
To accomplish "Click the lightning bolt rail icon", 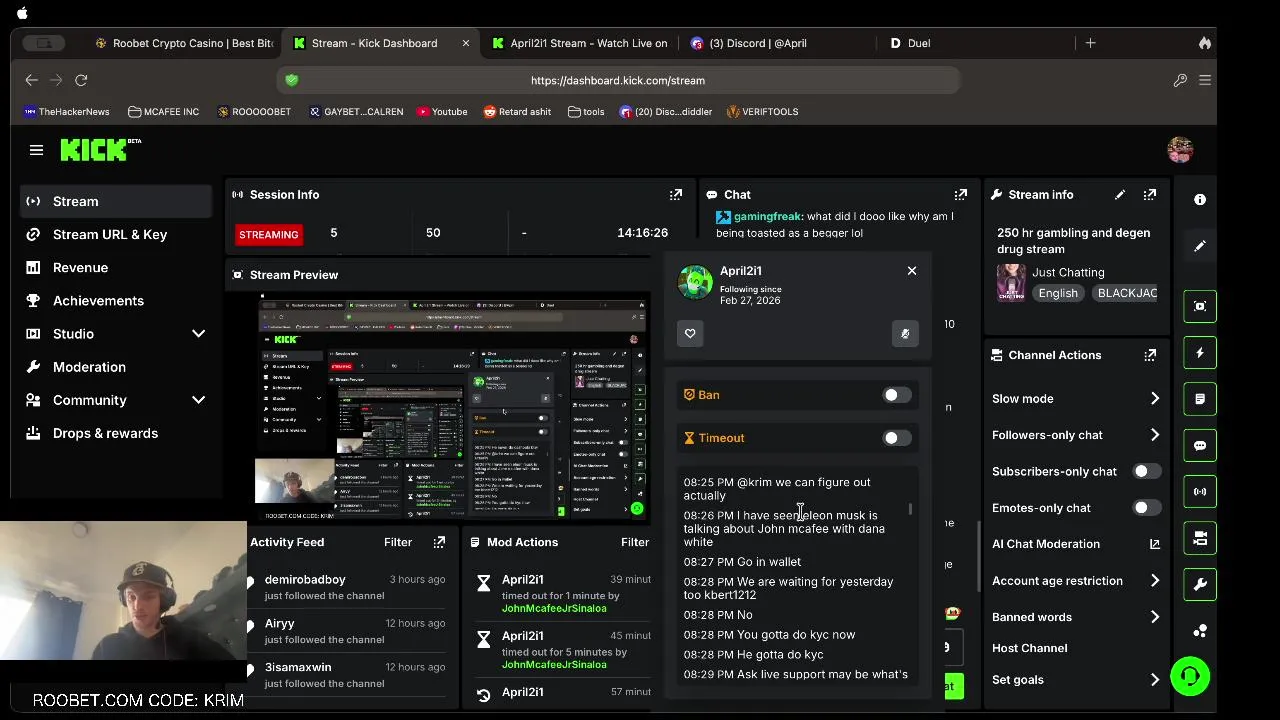I will point(1200,353).
